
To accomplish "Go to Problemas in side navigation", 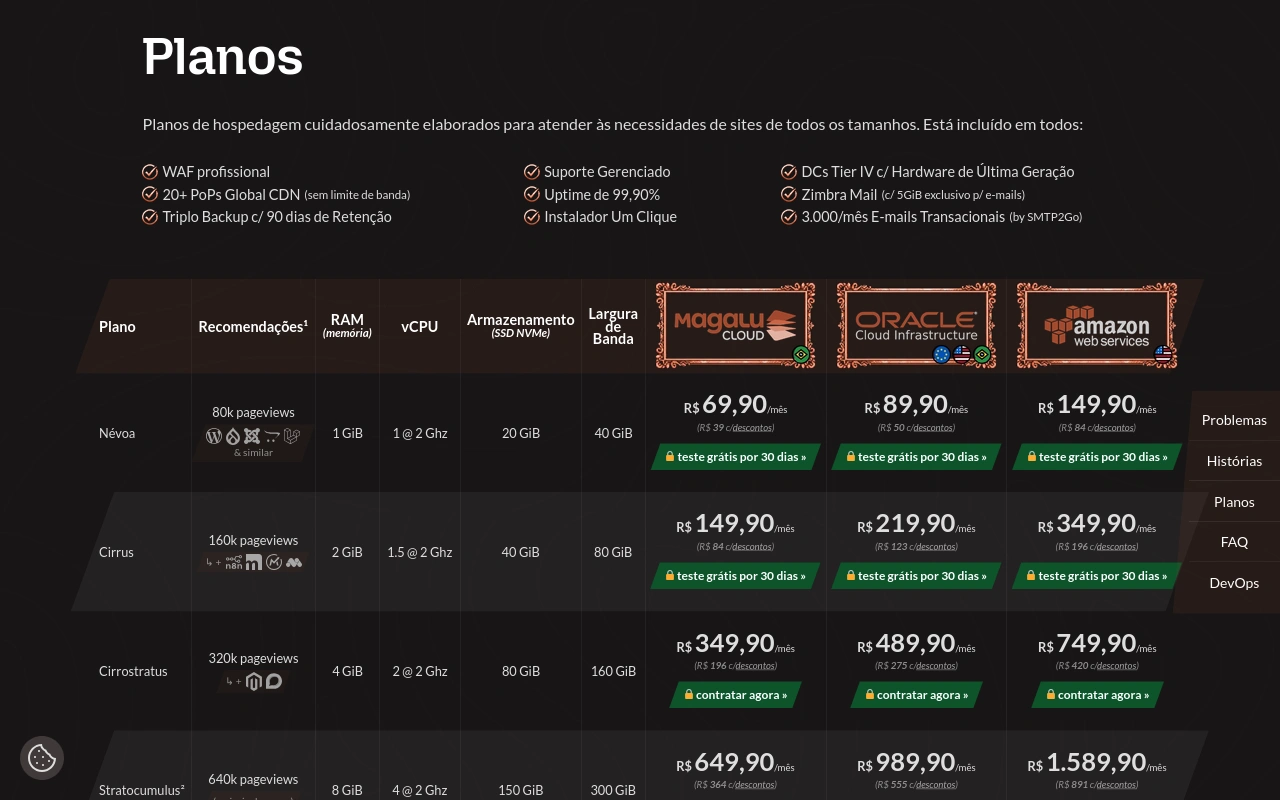I will (x=1234, y=420).
